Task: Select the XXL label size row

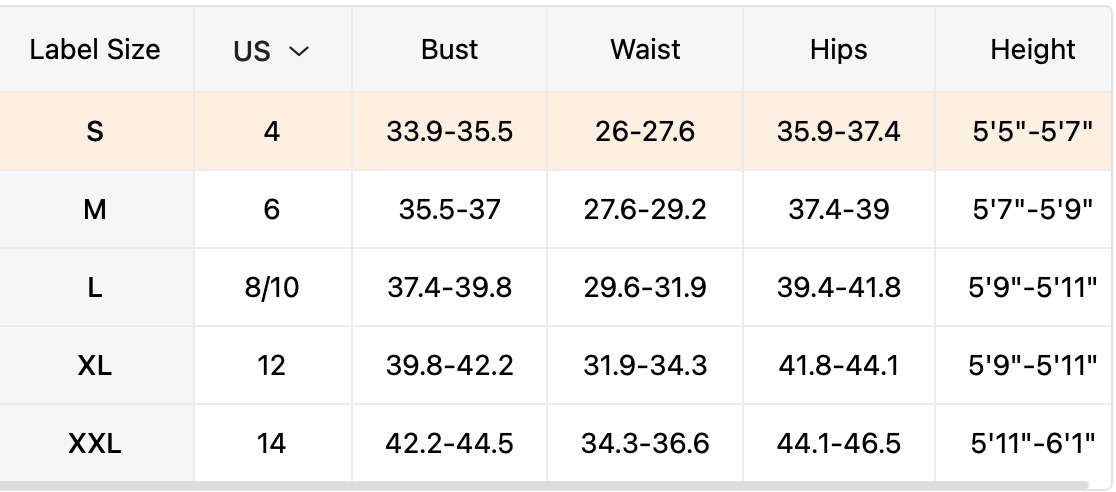Action: click(95, 443)
